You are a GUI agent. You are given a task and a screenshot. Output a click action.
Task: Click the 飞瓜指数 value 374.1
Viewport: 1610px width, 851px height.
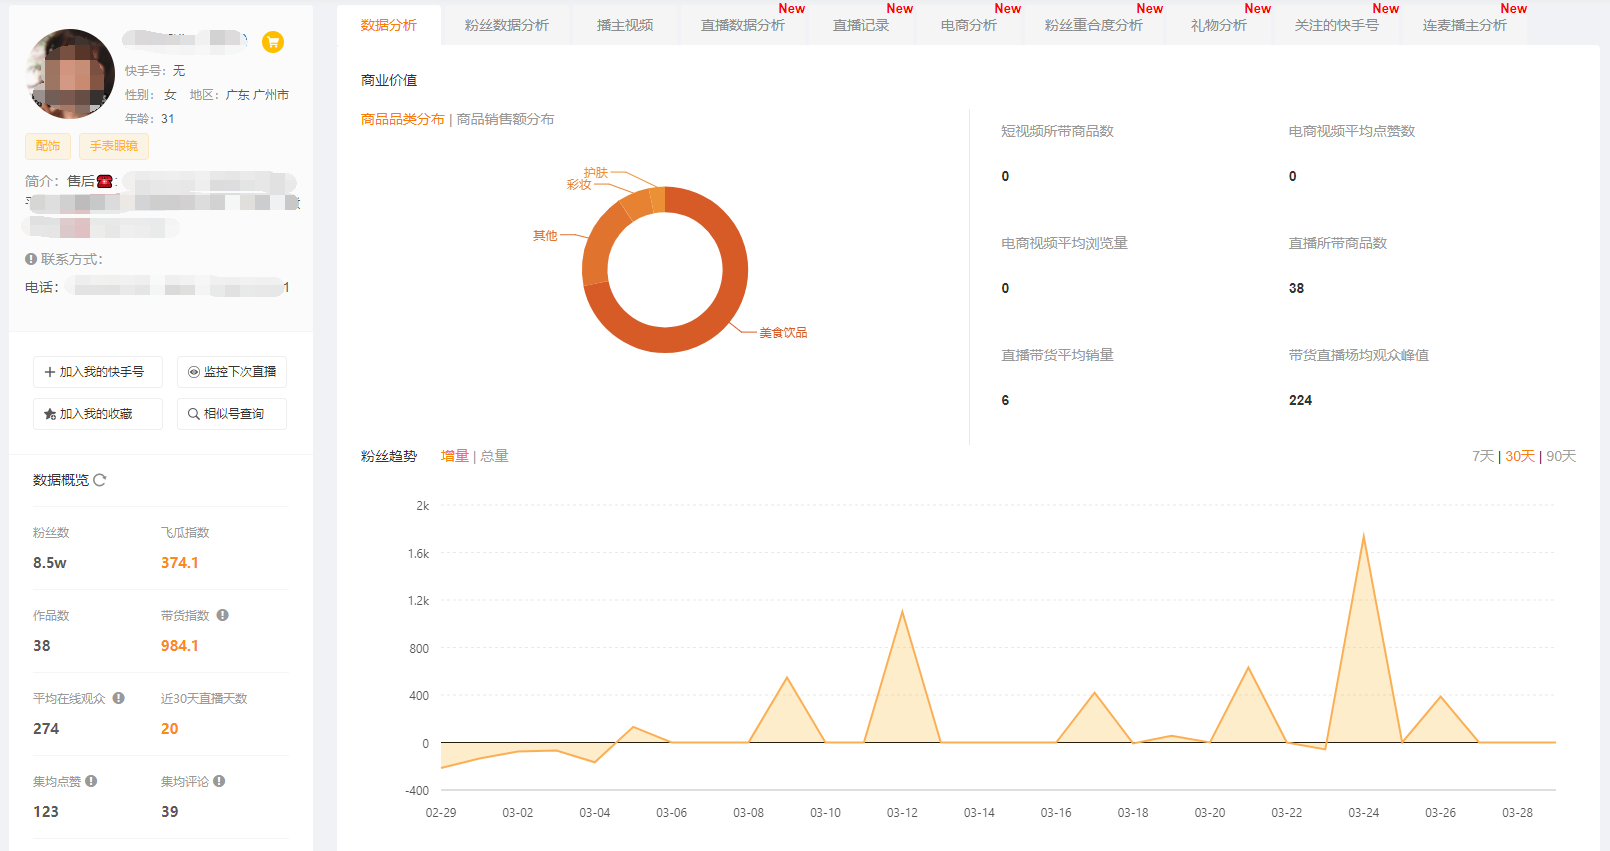point(180,563)
